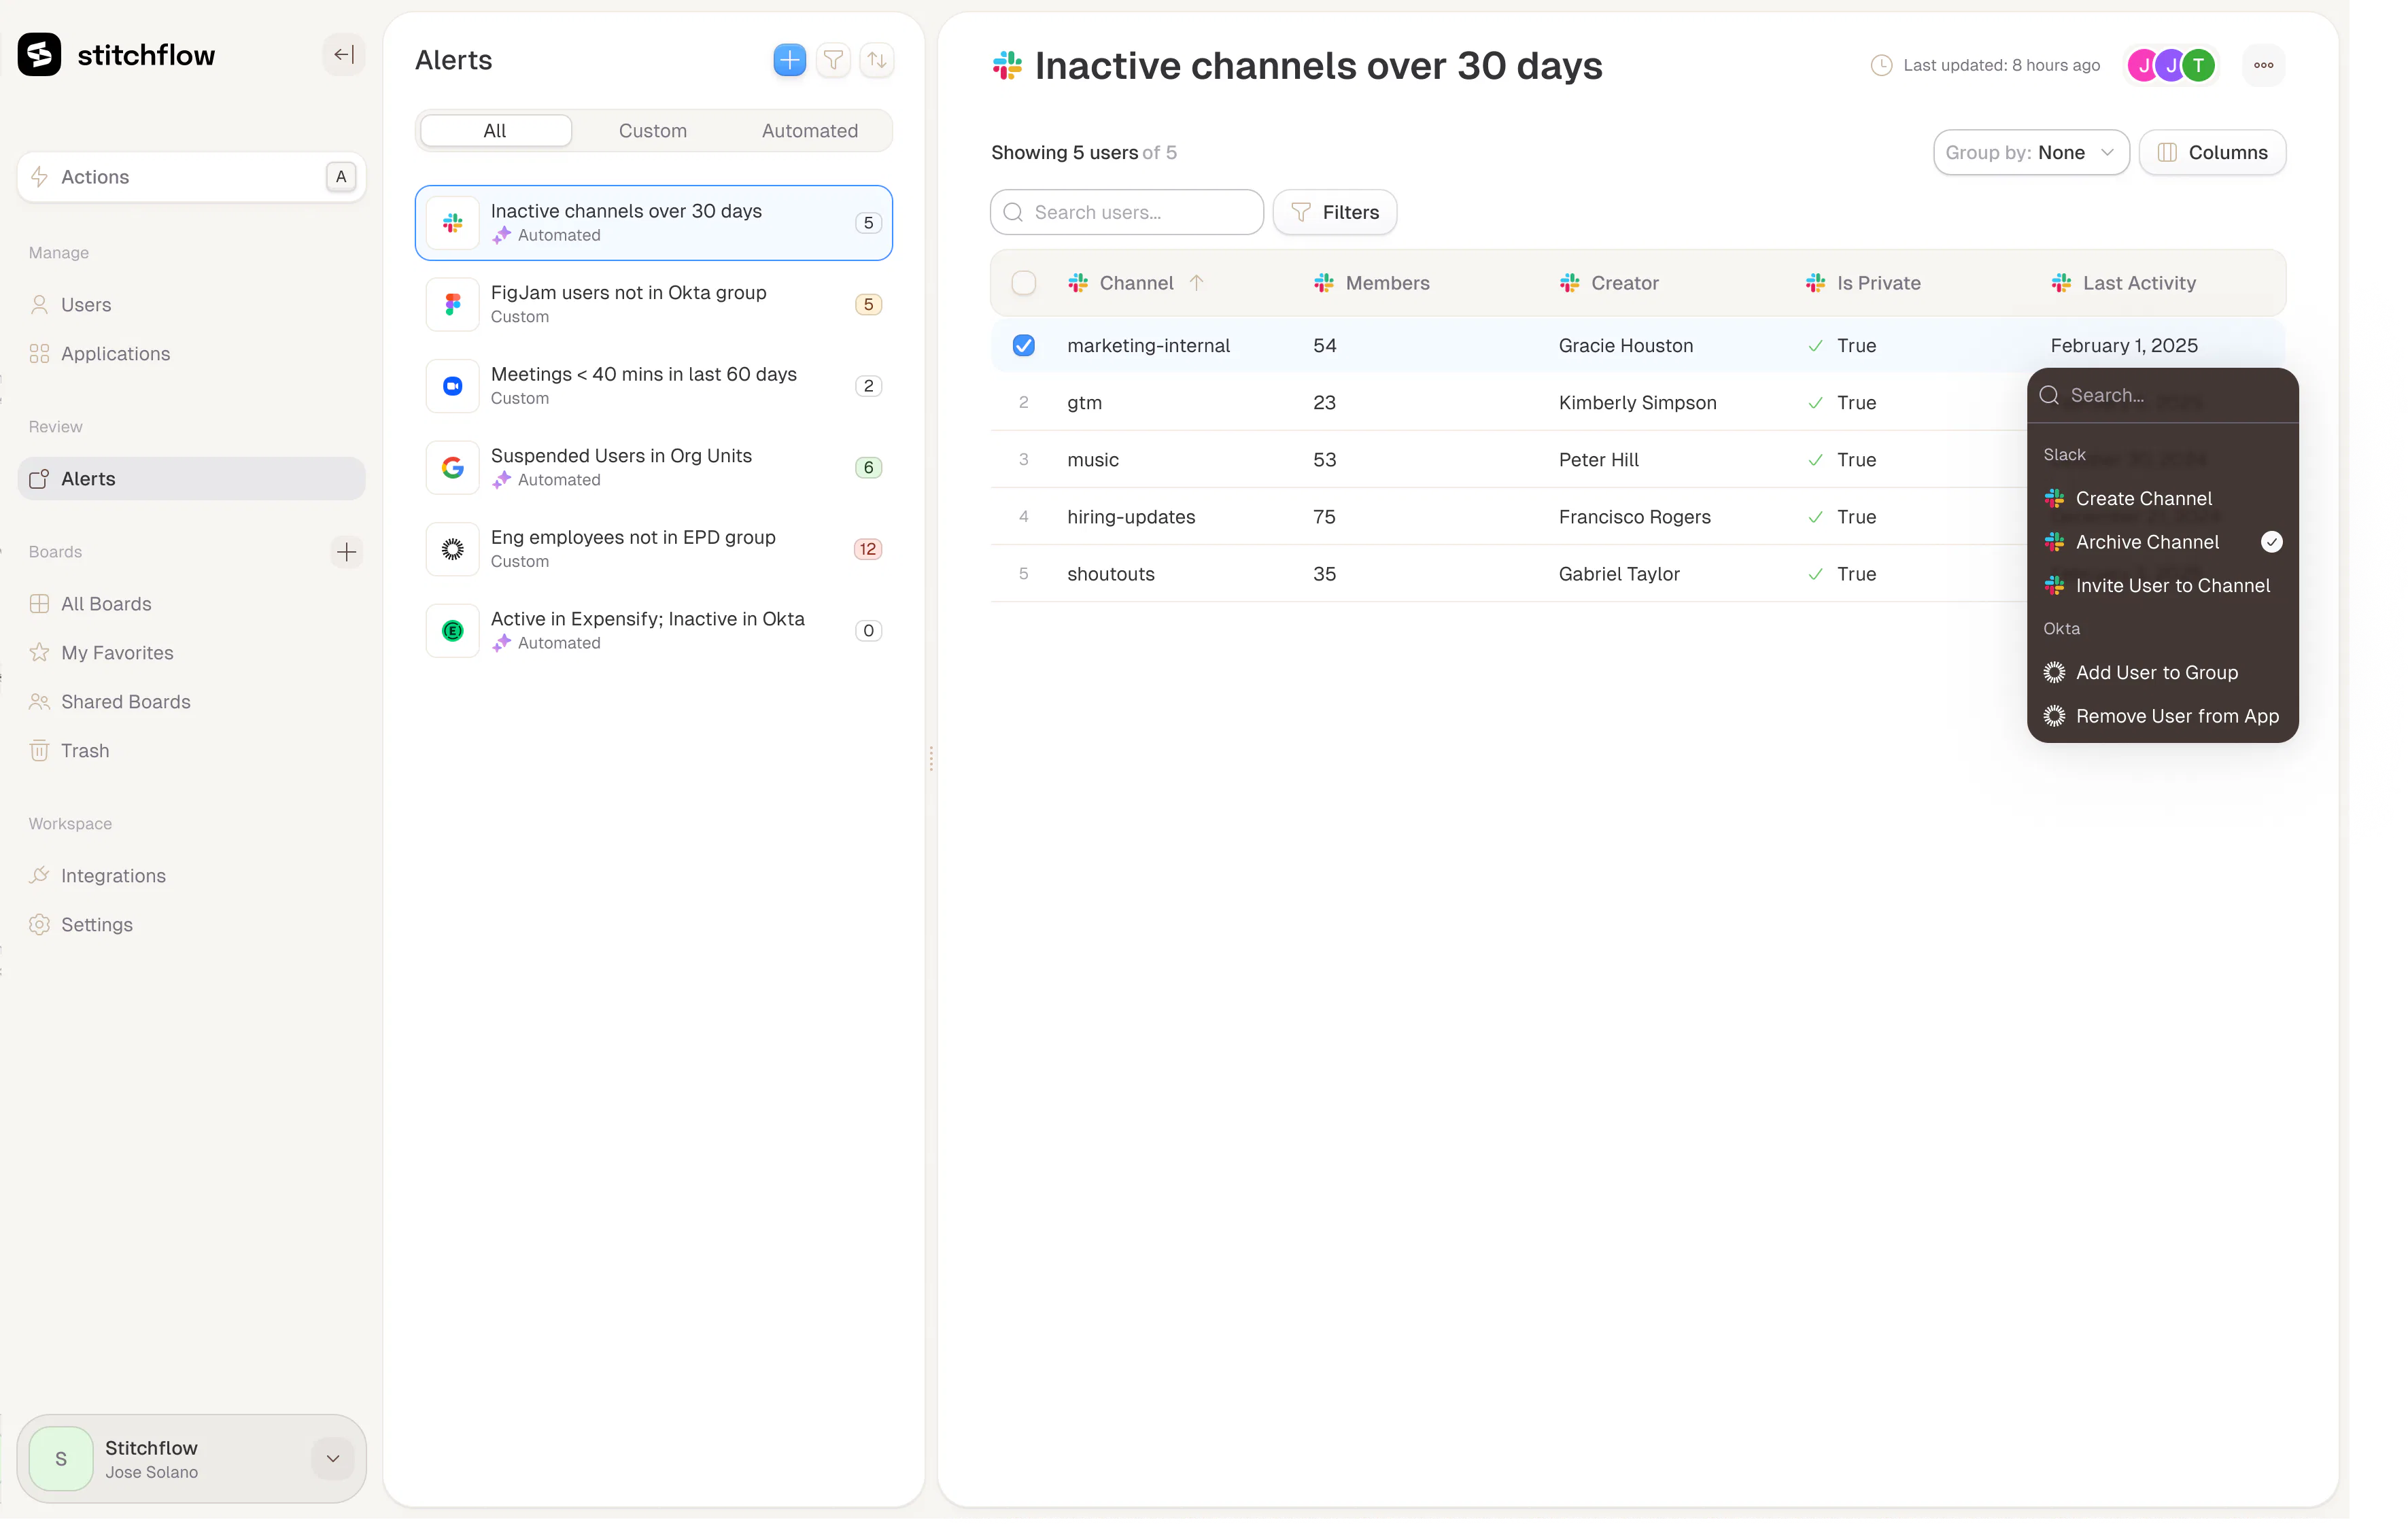2408x1524 pixels.
Task: Uncheck the marketing-internal row checkbox
Action: click(x=1024, y=346)
